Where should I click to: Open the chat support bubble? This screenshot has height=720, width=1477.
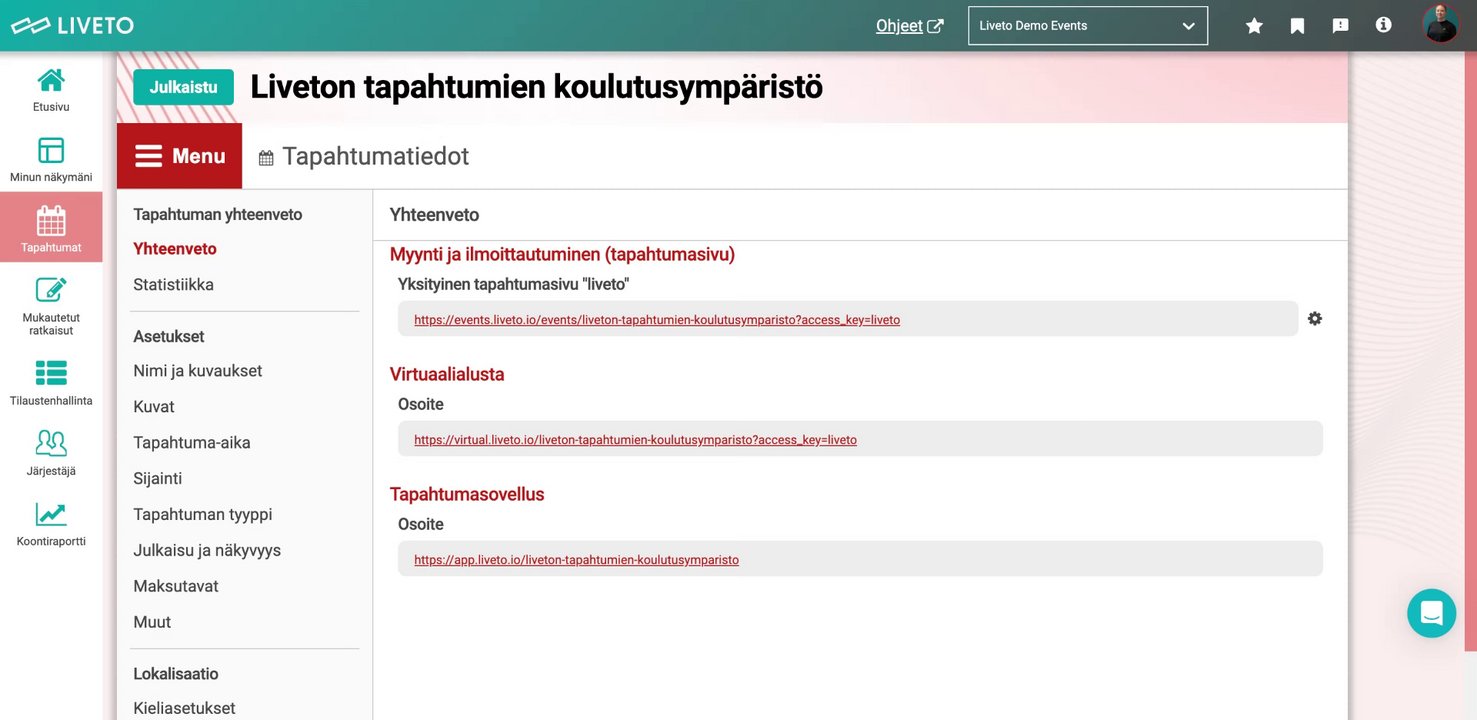(x=1431, y=613)
